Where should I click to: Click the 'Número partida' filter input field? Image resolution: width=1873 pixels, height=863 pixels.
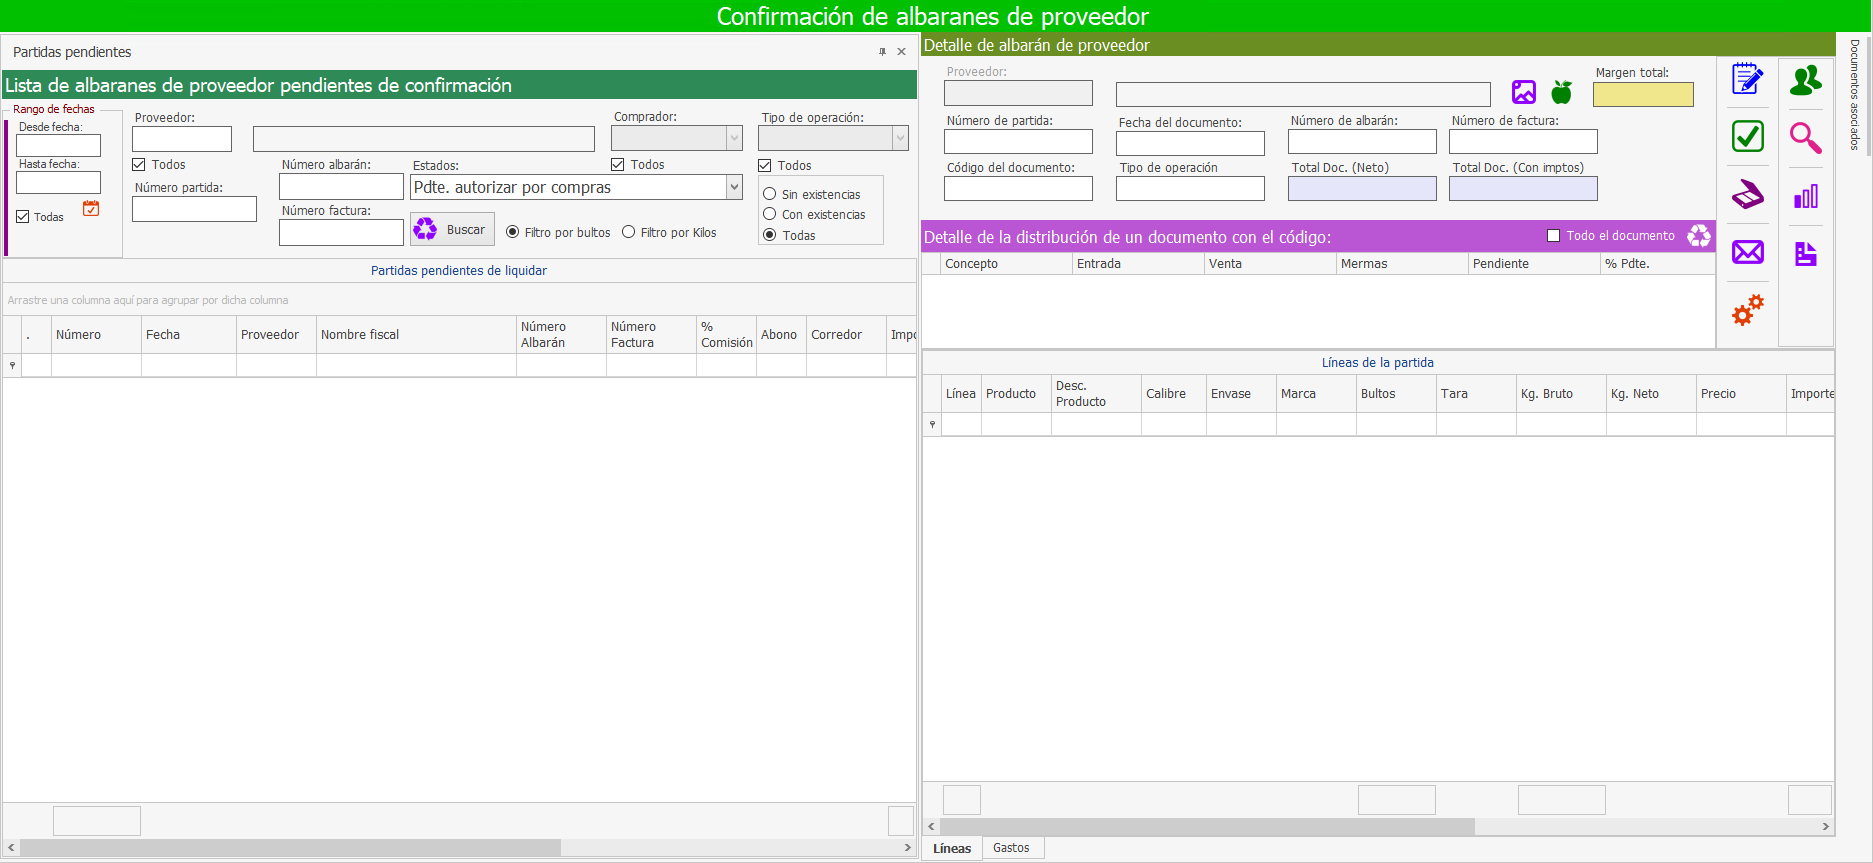click(194, 209)
